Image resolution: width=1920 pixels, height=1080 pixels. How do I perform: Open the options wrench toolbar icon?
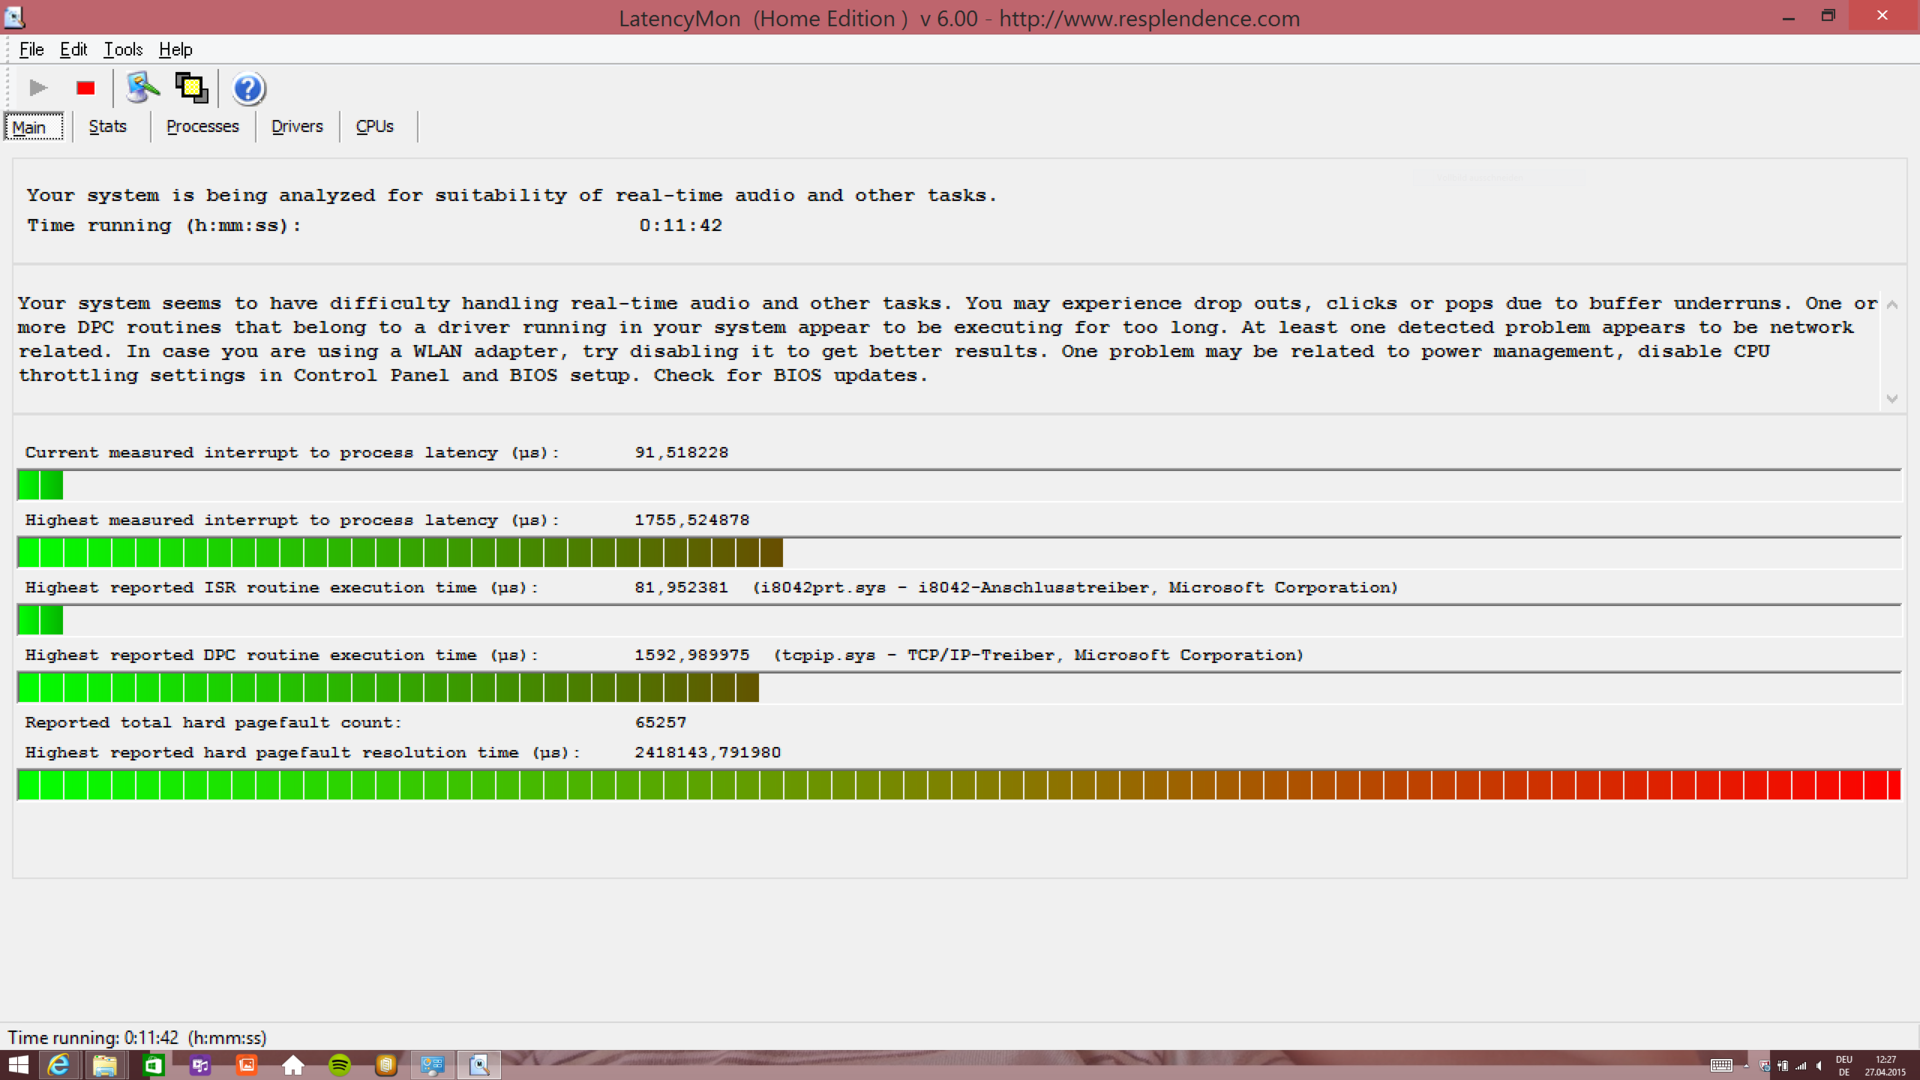point(142,88)
